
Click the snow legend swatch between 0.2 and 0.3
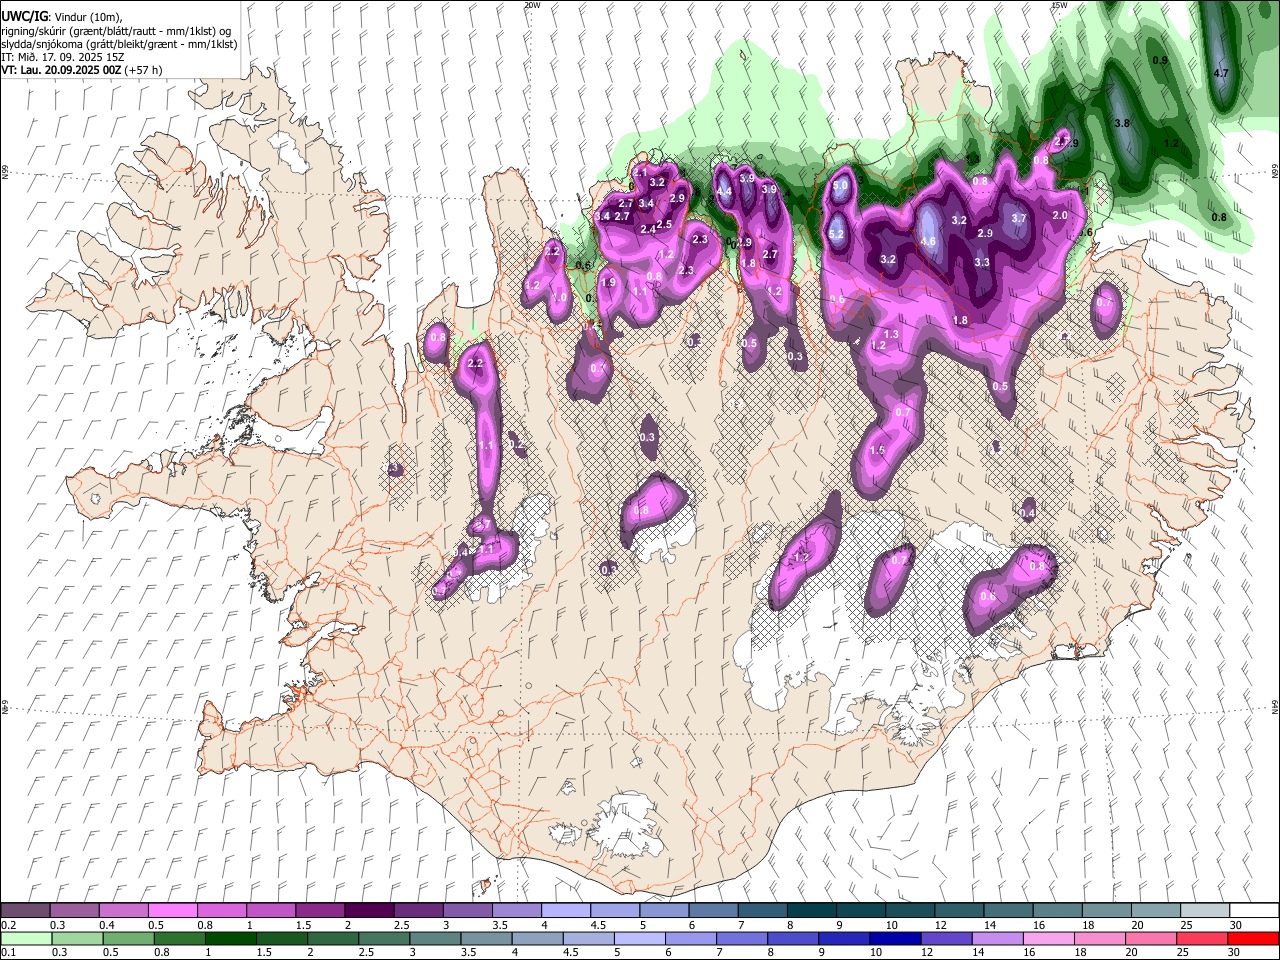26,910
